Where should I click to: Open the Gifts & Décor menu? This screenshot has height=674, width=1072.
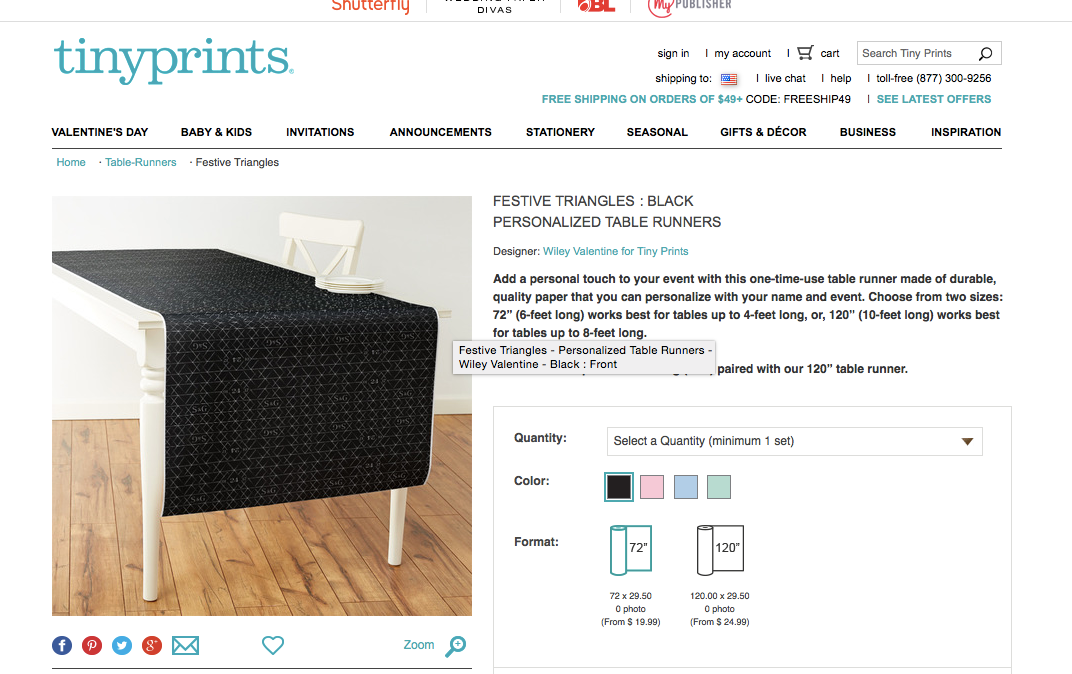pos(763,132)
